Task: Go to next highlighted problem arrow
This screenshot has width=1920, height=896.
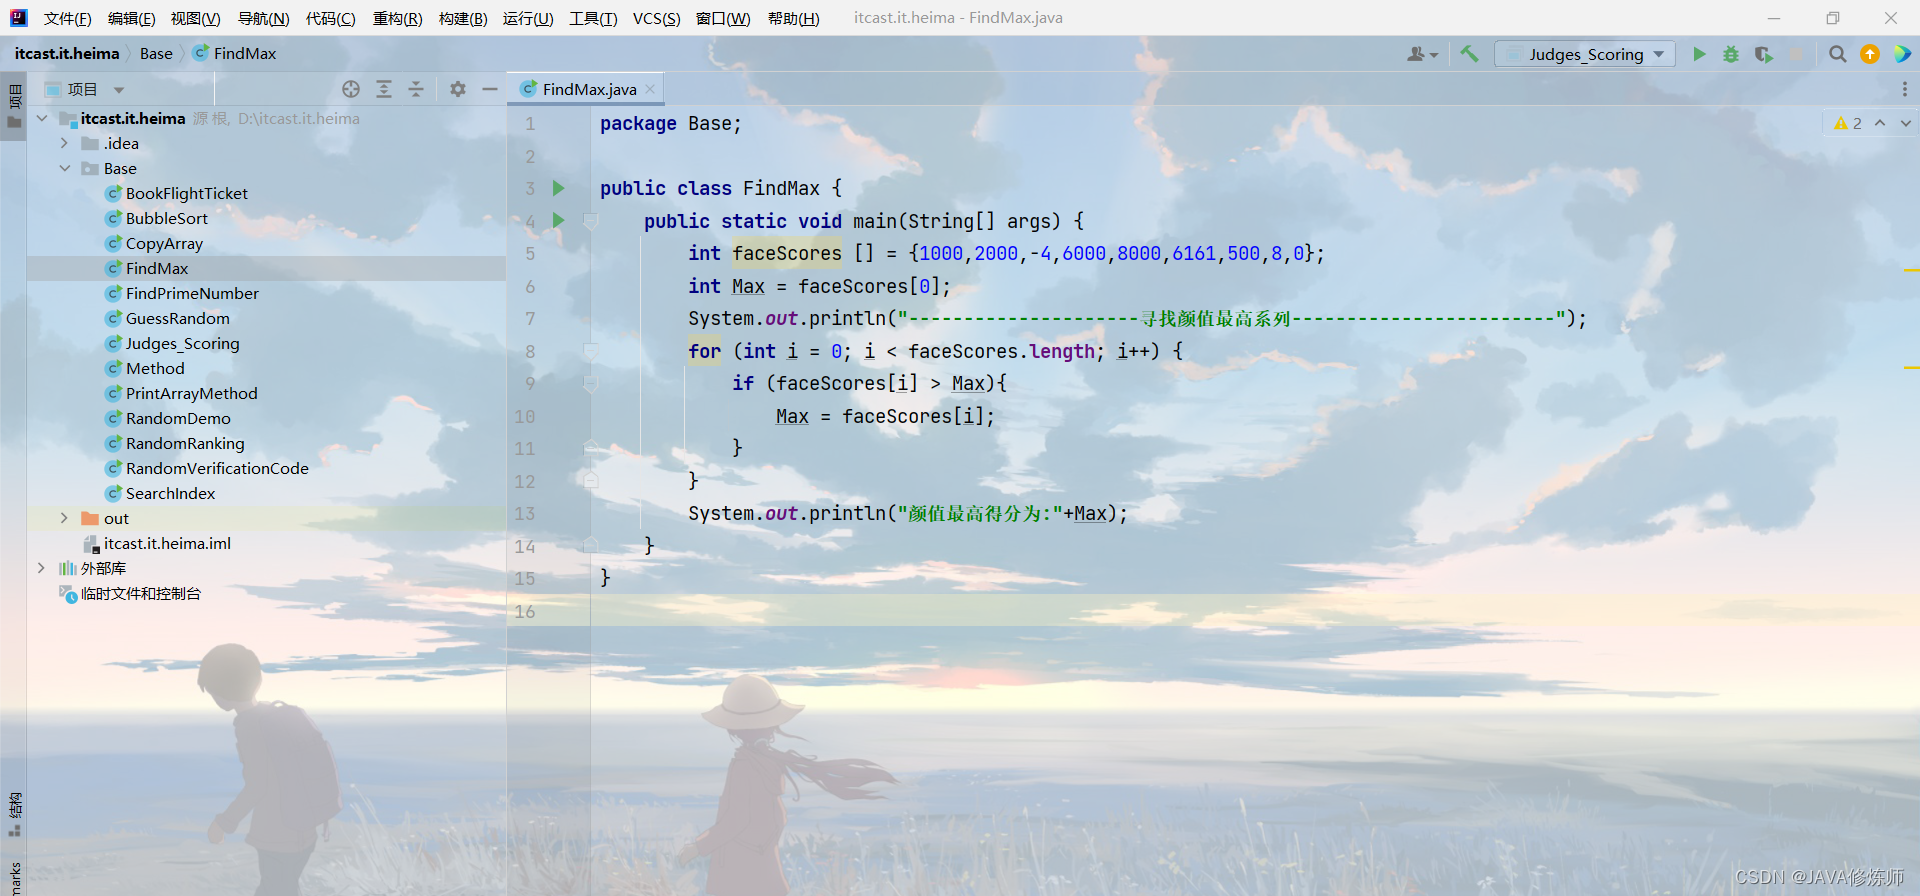Action: click(x=1906, y=123)
